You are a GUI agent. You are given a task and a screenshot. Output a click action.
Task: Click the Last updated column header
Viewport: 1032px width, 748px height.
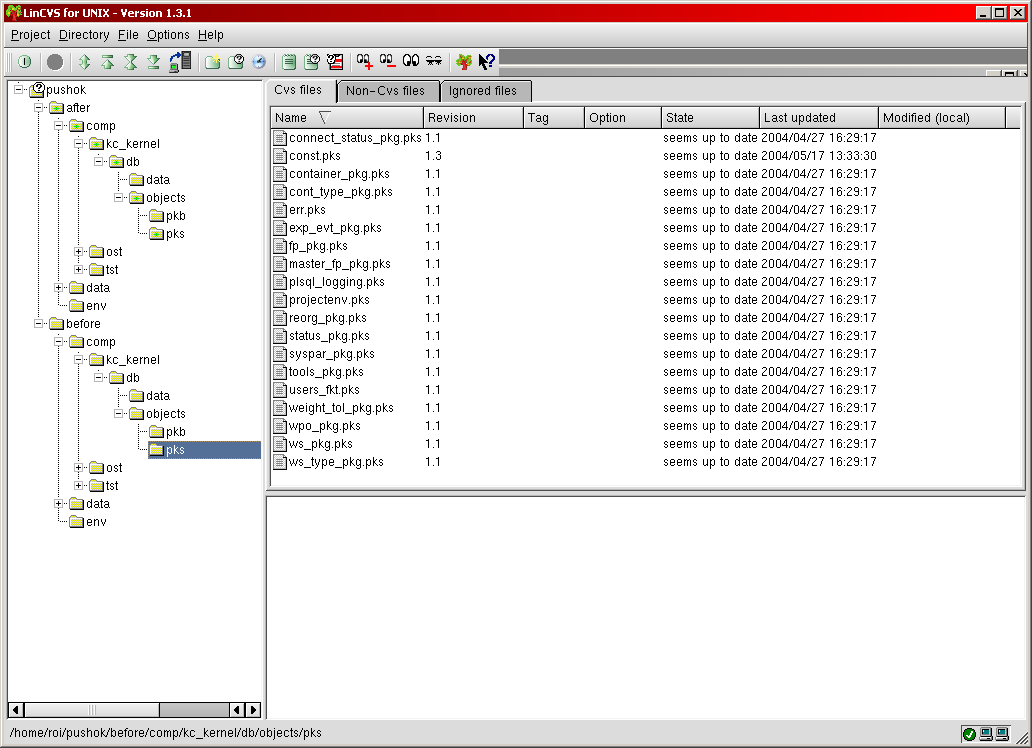tap(818, 118)
